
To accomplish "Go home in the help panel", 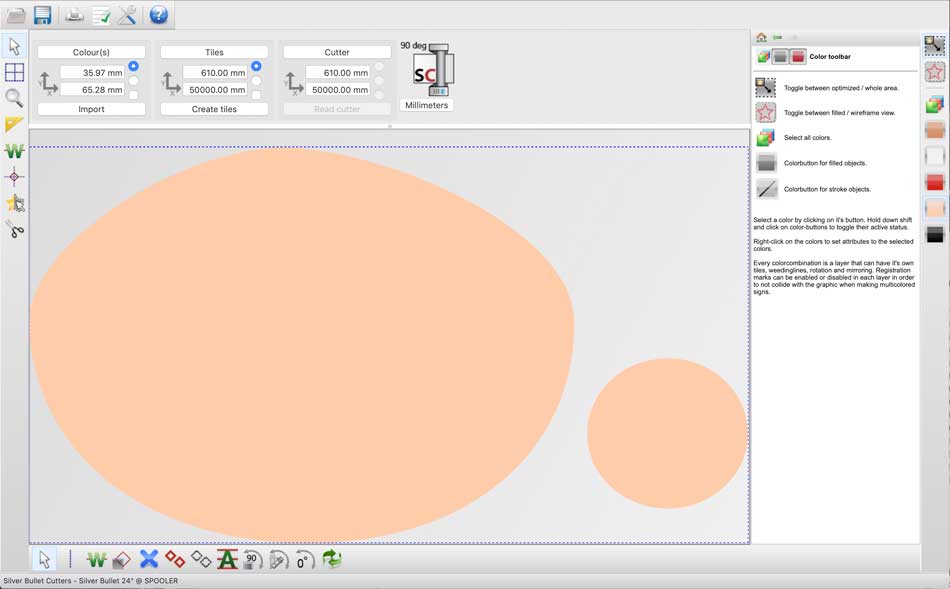I will (x=762, y=37).
